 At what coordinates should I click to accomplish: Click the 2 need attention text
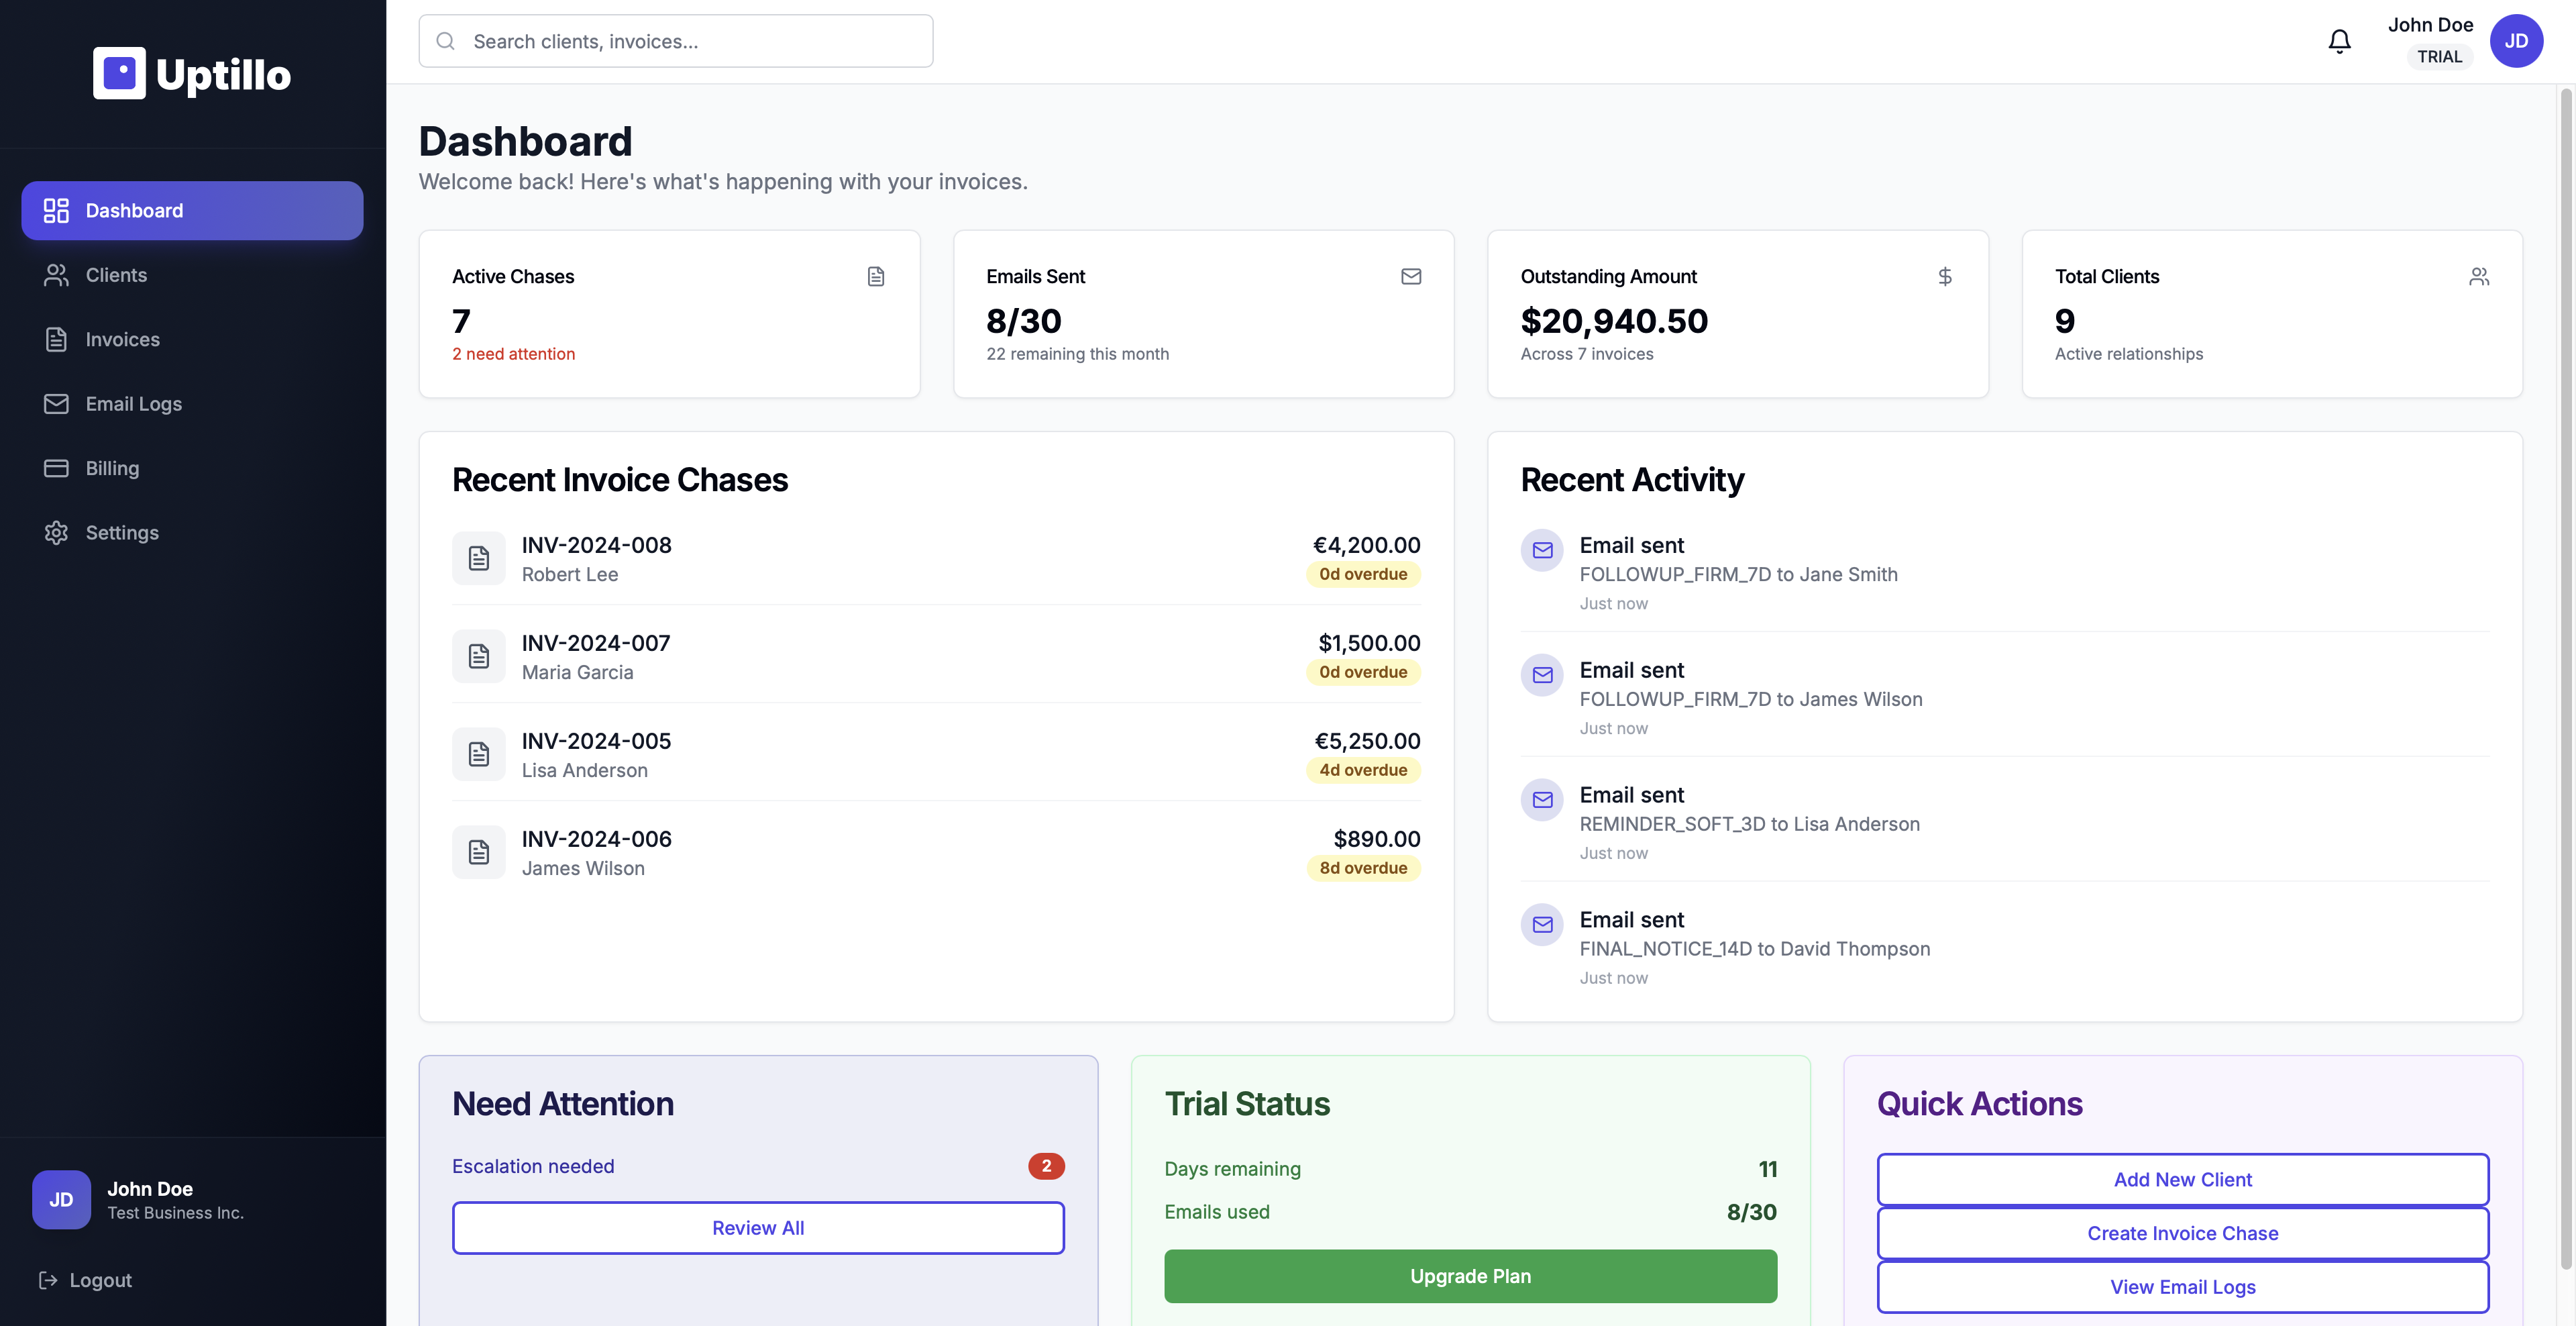(x=513, y=354)
